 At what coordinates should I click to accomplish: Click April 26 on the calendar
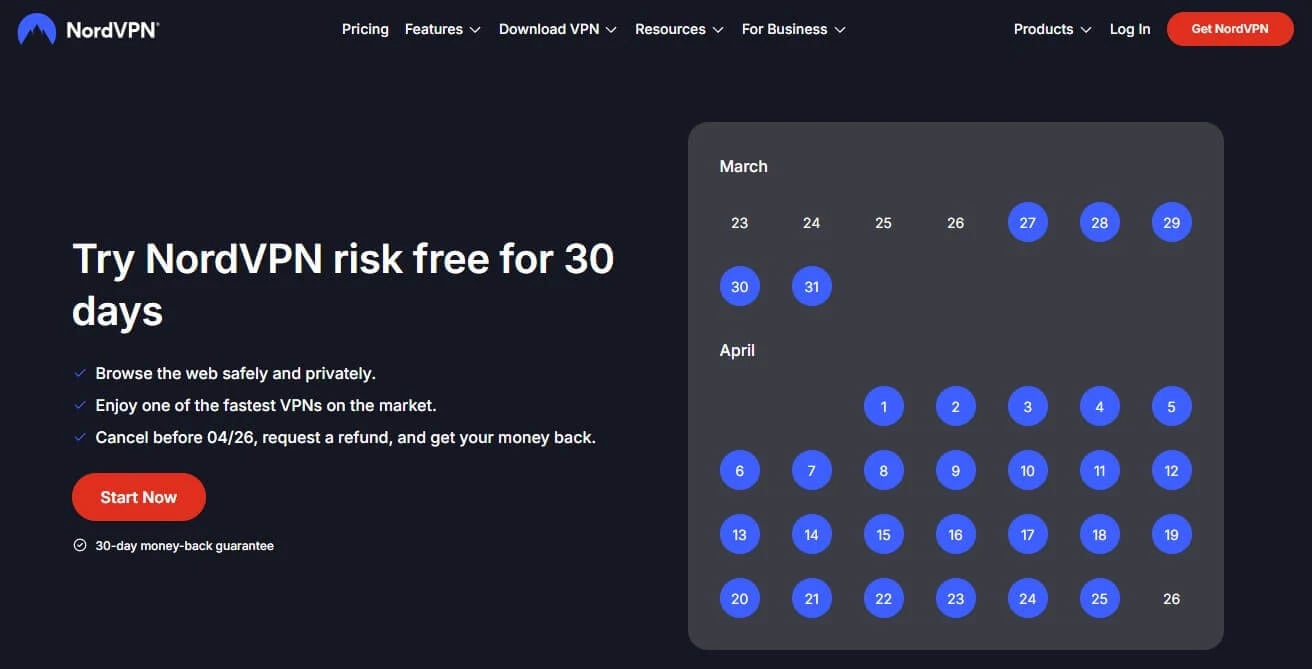tap(1171, 598)
